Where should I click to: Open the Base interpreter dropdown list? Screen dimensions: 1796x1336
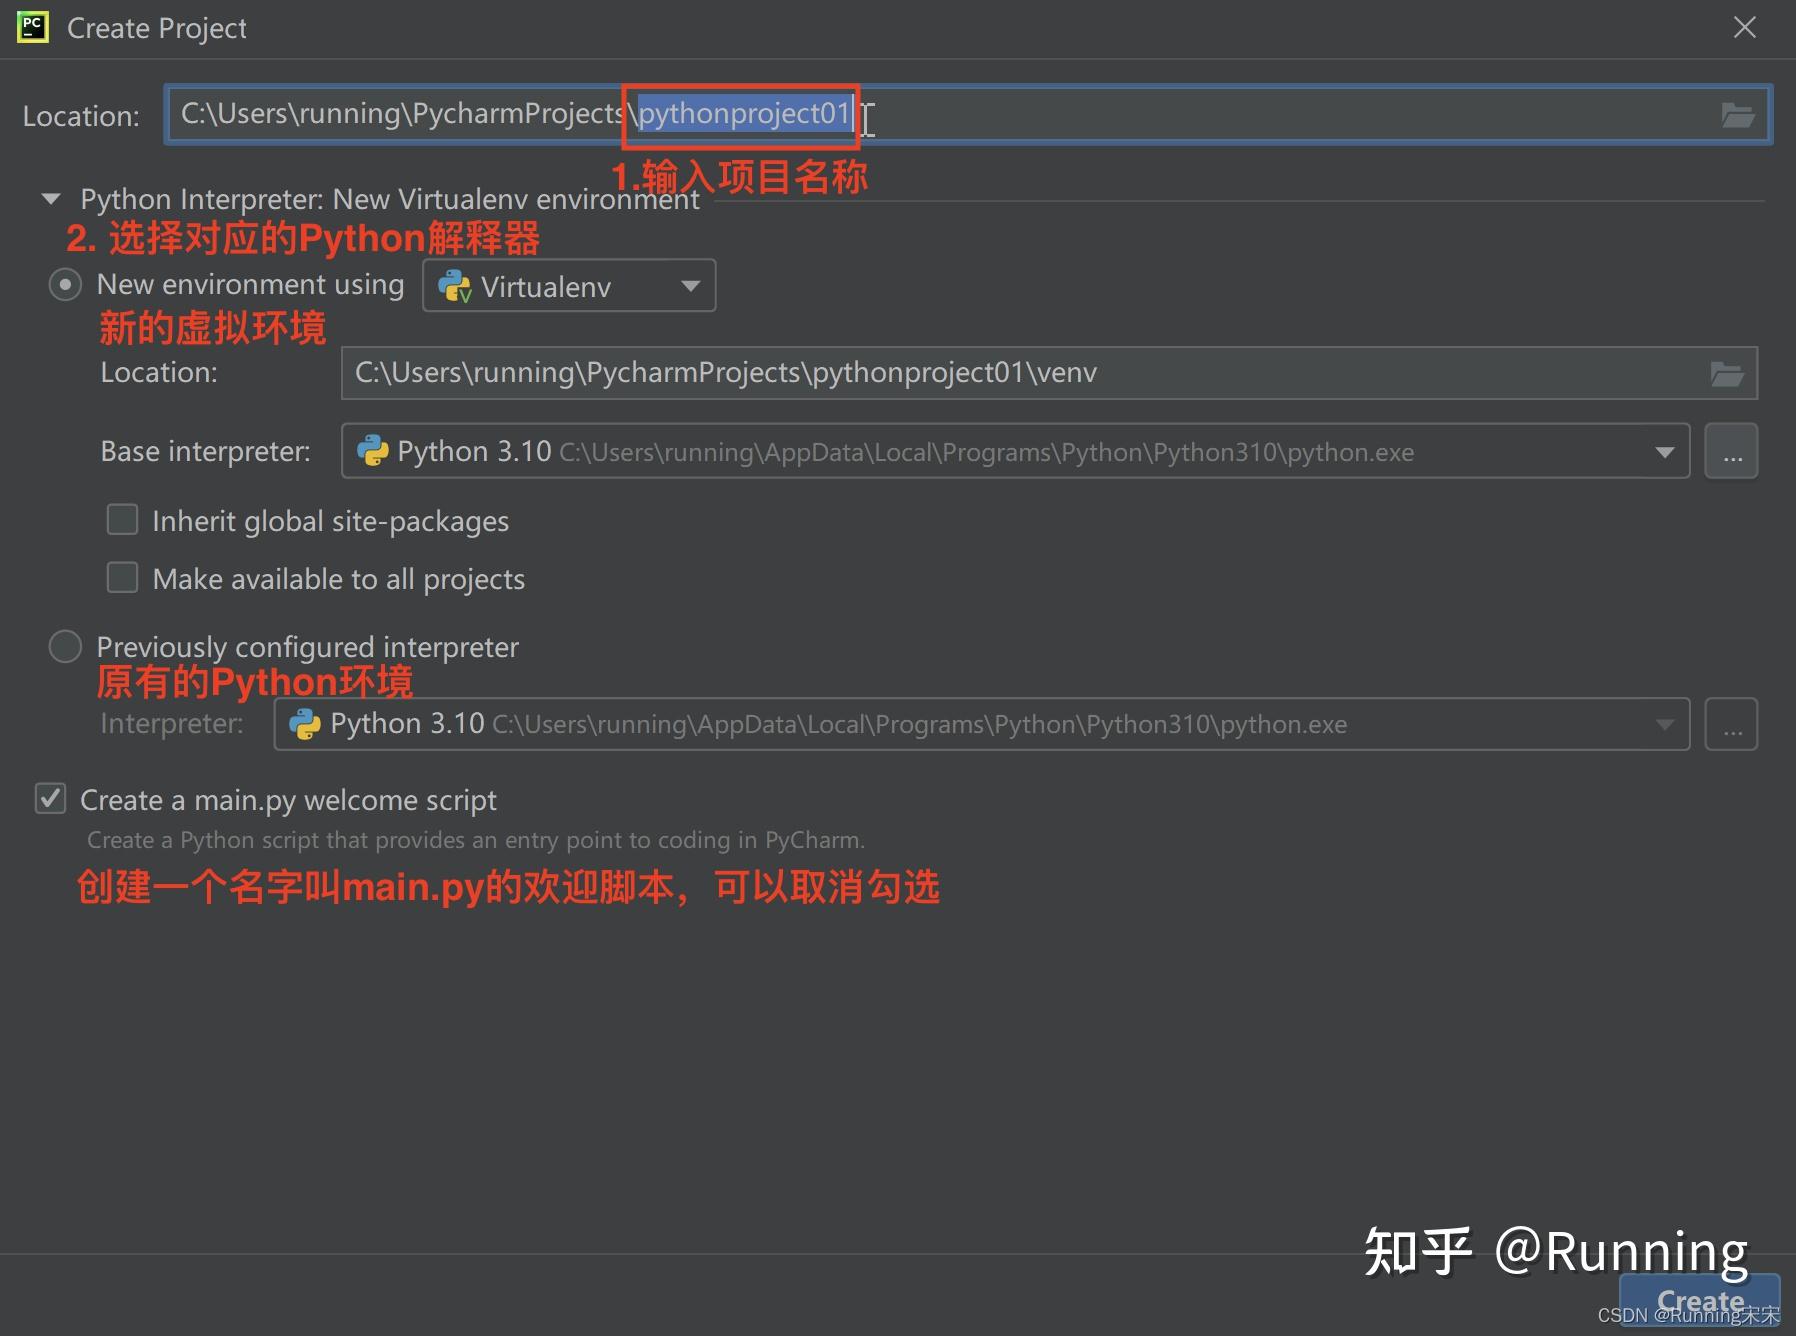[1663, 451]
